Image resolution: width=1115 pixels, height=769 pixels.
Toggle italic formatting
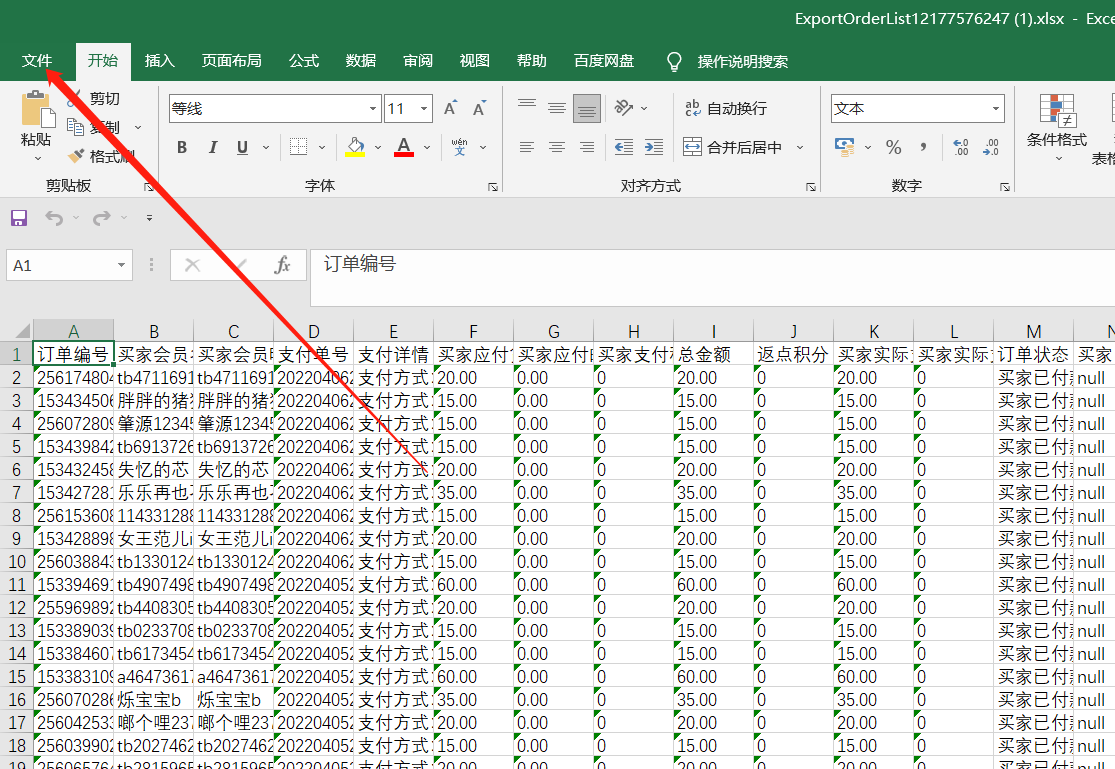(x=212, y=148)
